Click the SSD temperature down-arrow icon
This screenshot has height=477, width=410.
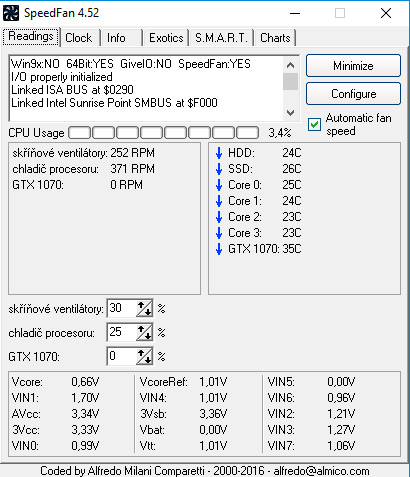point(219,169)
